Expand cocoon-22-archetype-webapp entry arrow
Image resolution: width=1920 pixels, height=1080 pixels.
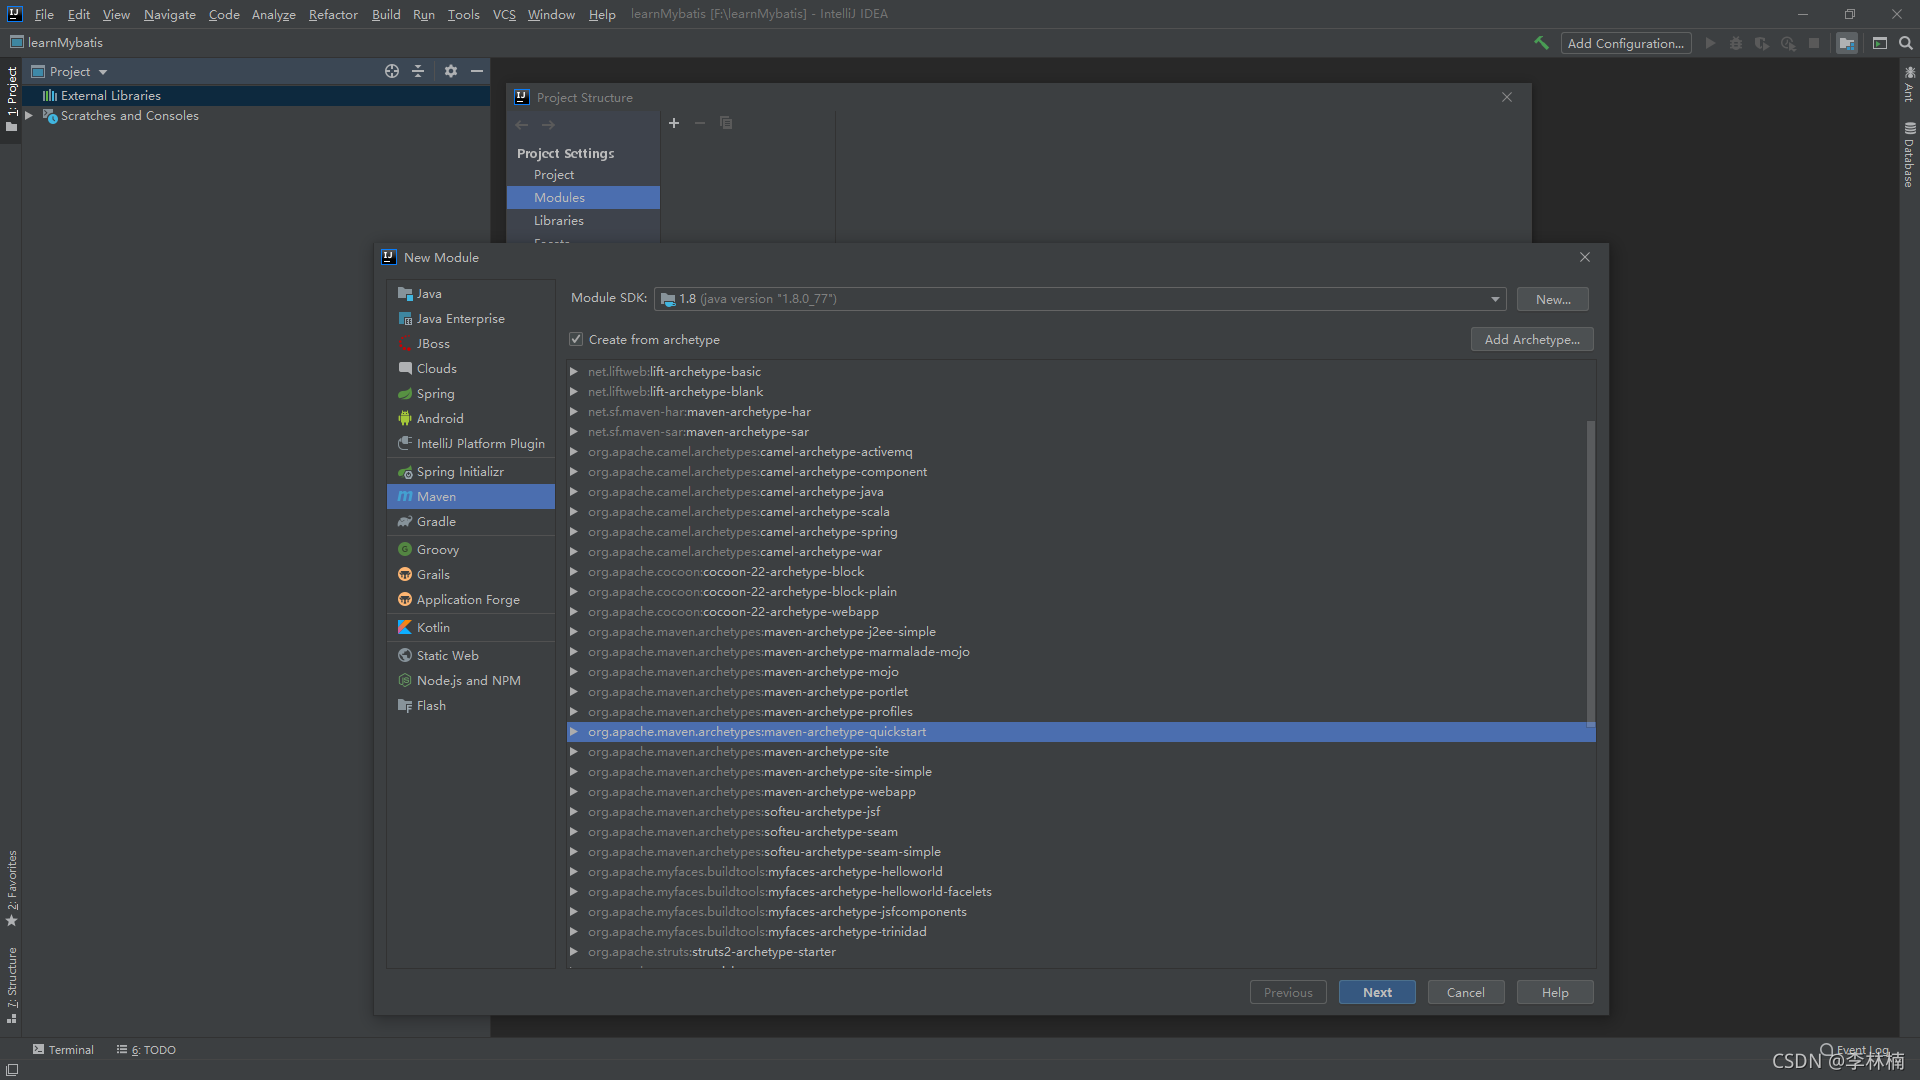coord(574,611)
